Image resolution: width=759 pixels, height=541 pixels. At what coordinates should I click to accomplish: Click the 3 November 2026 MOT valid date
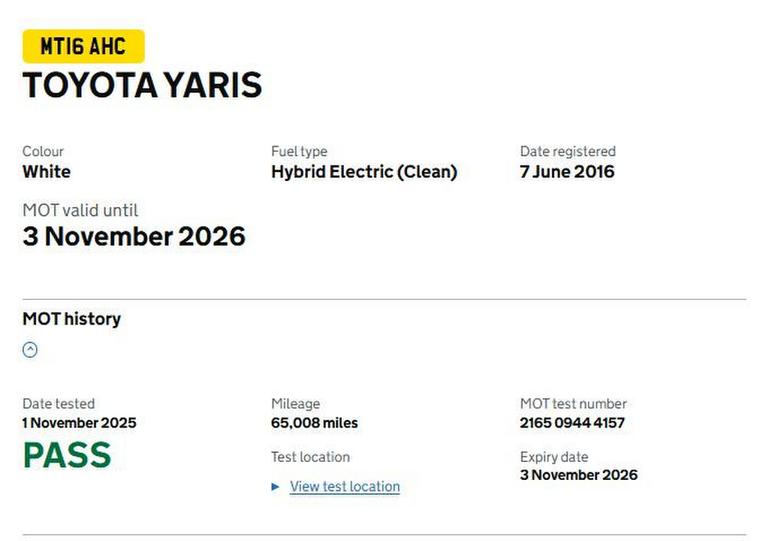134,237
